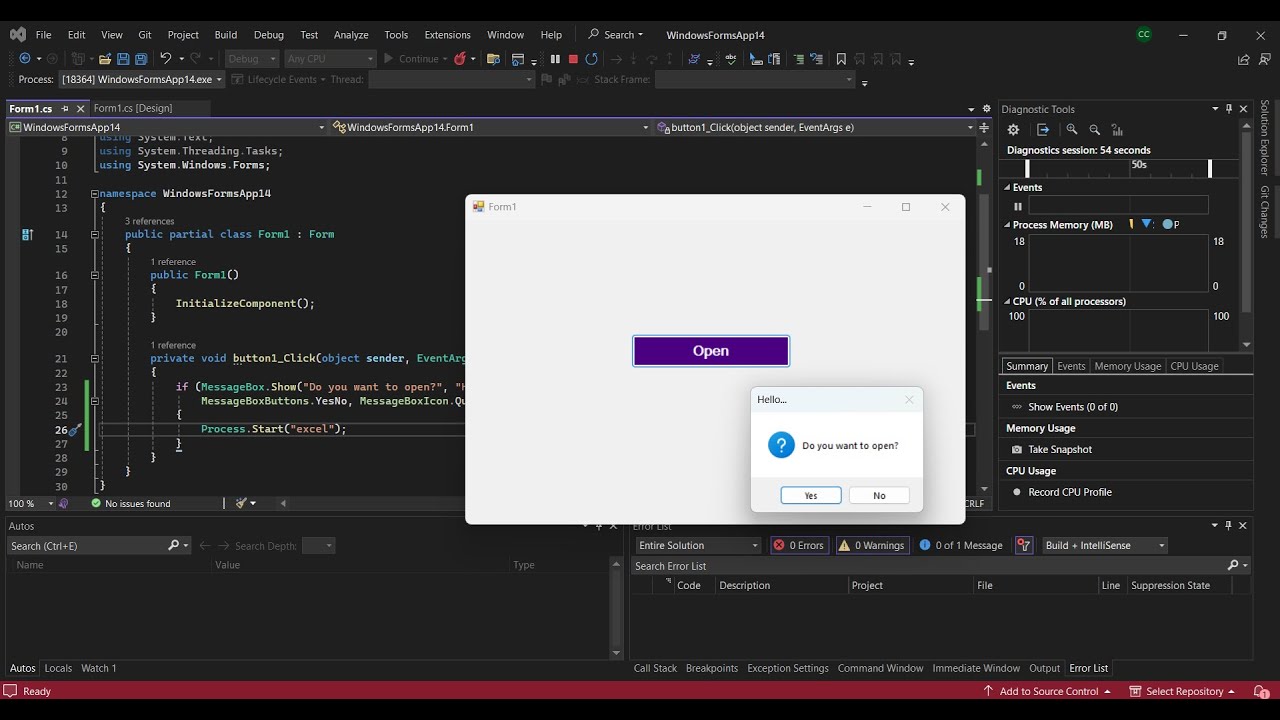Click the code cleanup broom icon
This screenshot has width=1280, height=720.
coord(241,503)
